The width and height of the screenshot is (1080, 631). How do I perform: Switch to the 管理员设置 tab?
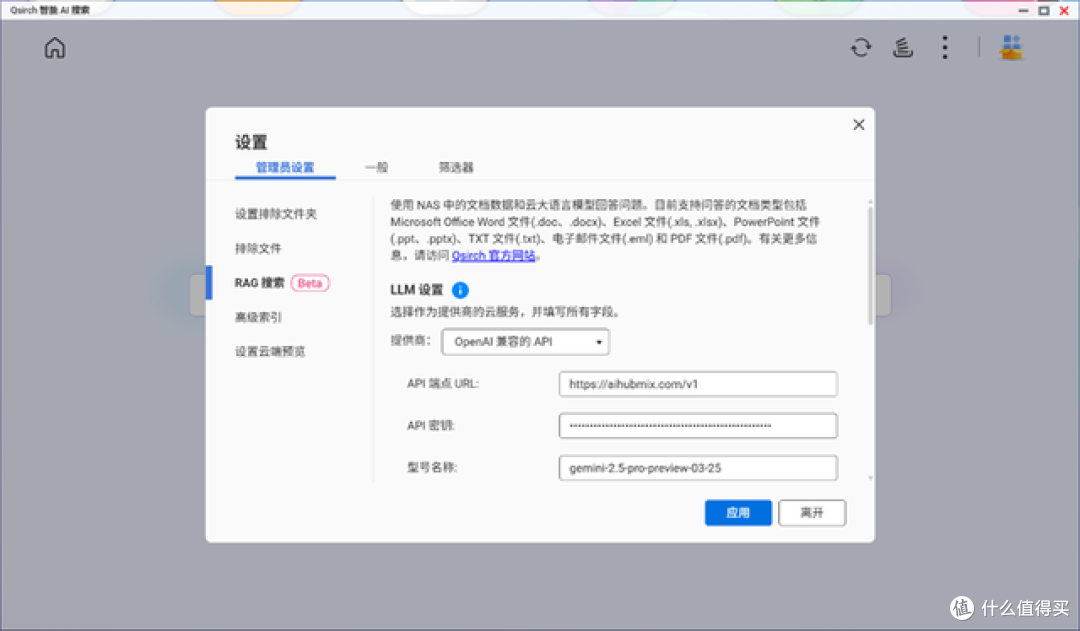pos(285,167)
